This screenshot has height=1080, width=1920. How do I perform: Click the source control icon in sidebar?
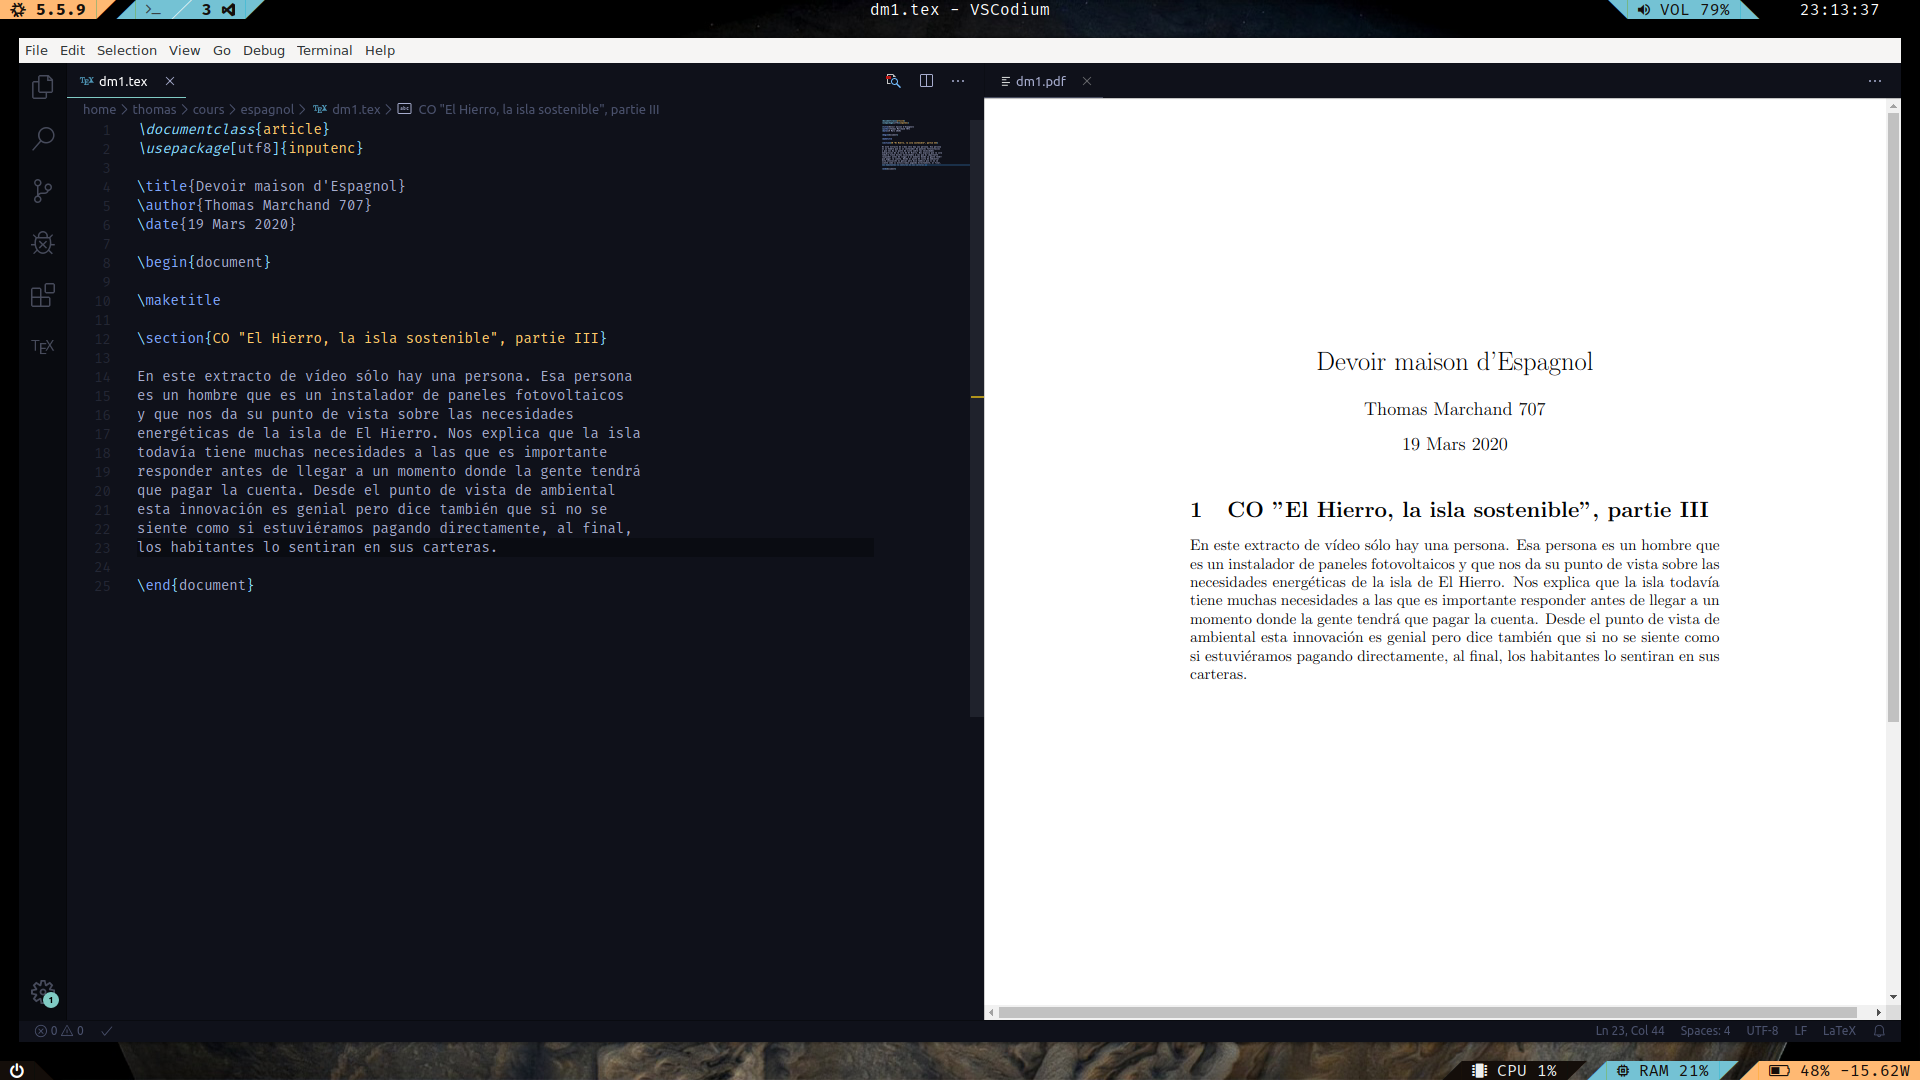coord(41,191)
